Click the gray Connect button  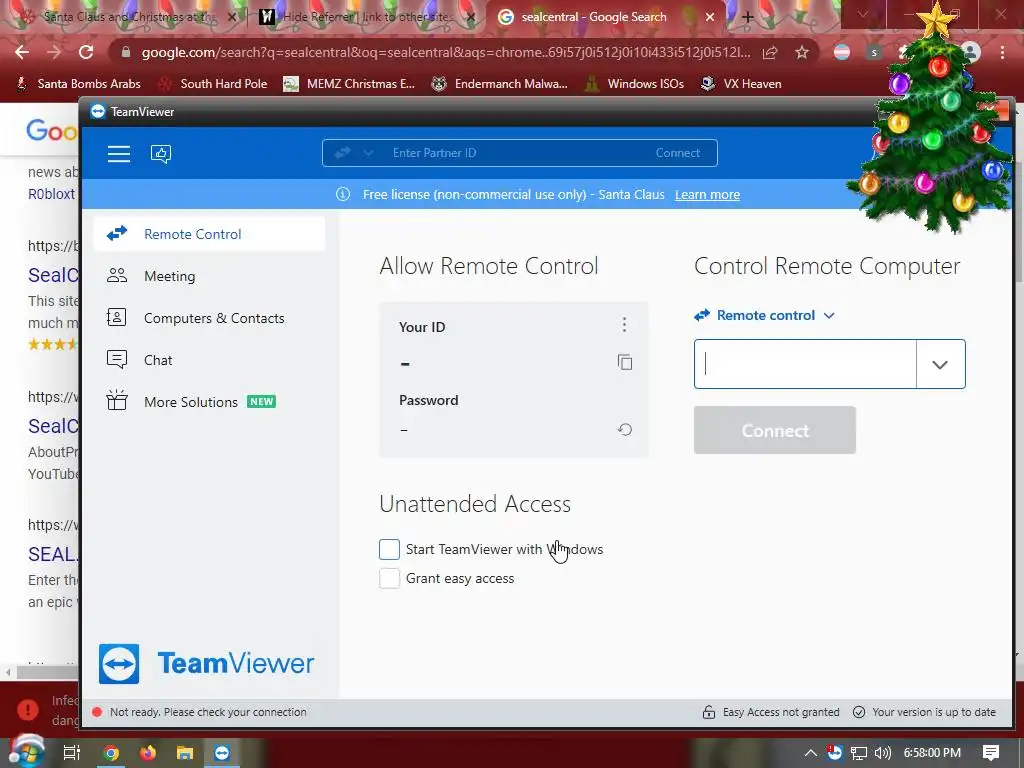pos(775,430)
